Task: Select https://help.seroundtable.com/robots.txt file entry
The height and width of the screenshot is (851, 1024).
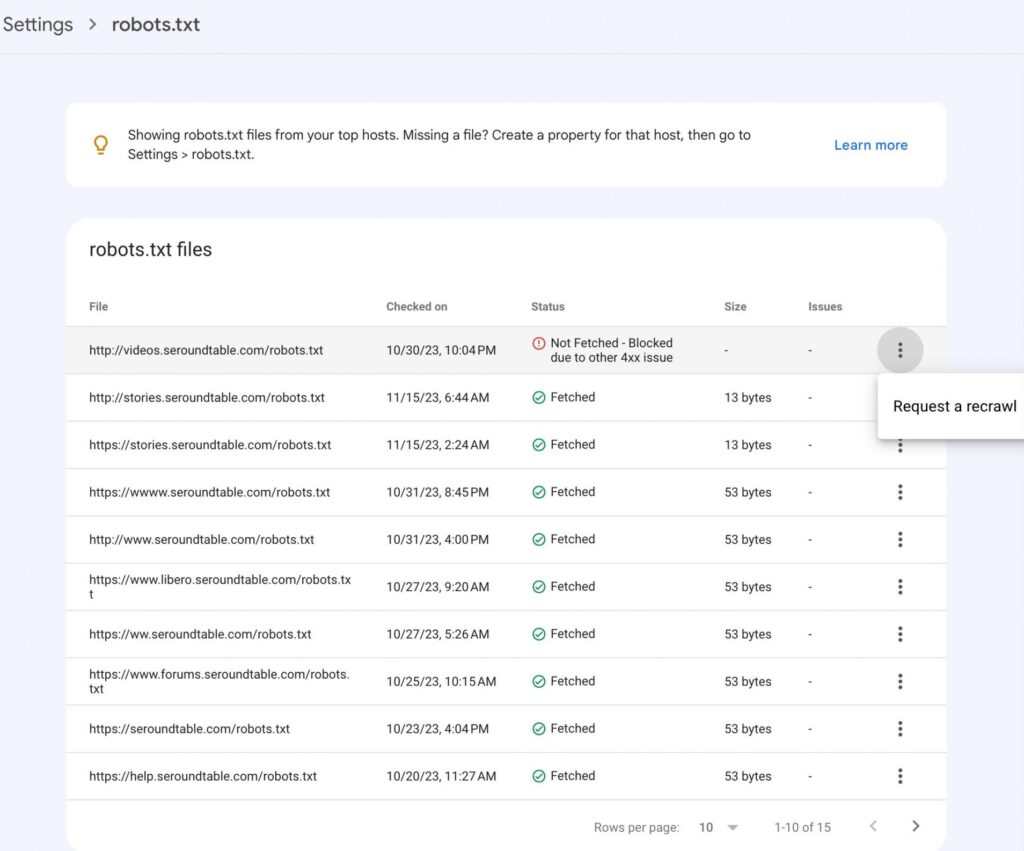Action: pos(202,776)
